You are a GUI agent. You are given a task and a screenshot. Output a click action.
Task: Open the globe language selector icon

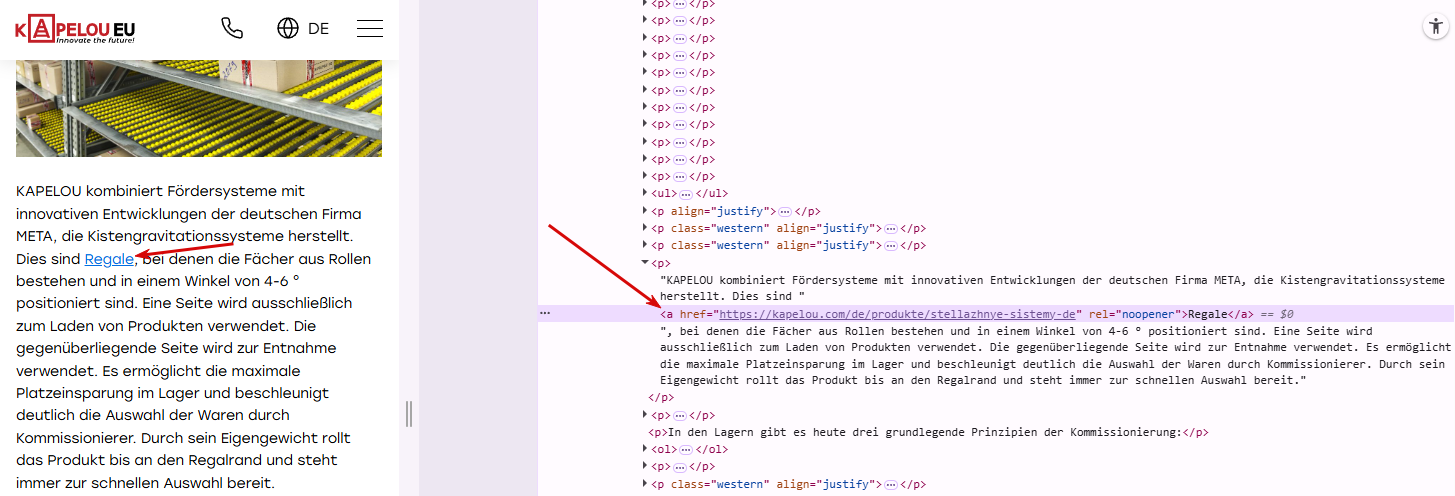[x=288, y=28]
